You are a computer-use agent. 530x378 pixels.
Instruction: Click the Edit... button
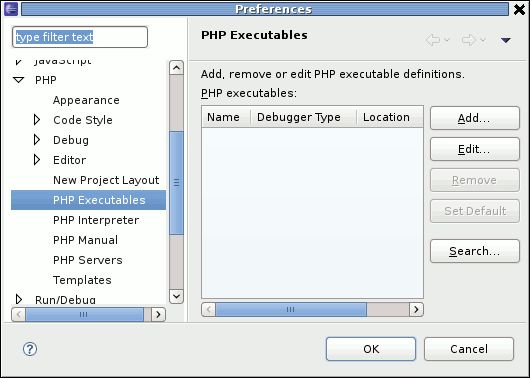[475, 149]
